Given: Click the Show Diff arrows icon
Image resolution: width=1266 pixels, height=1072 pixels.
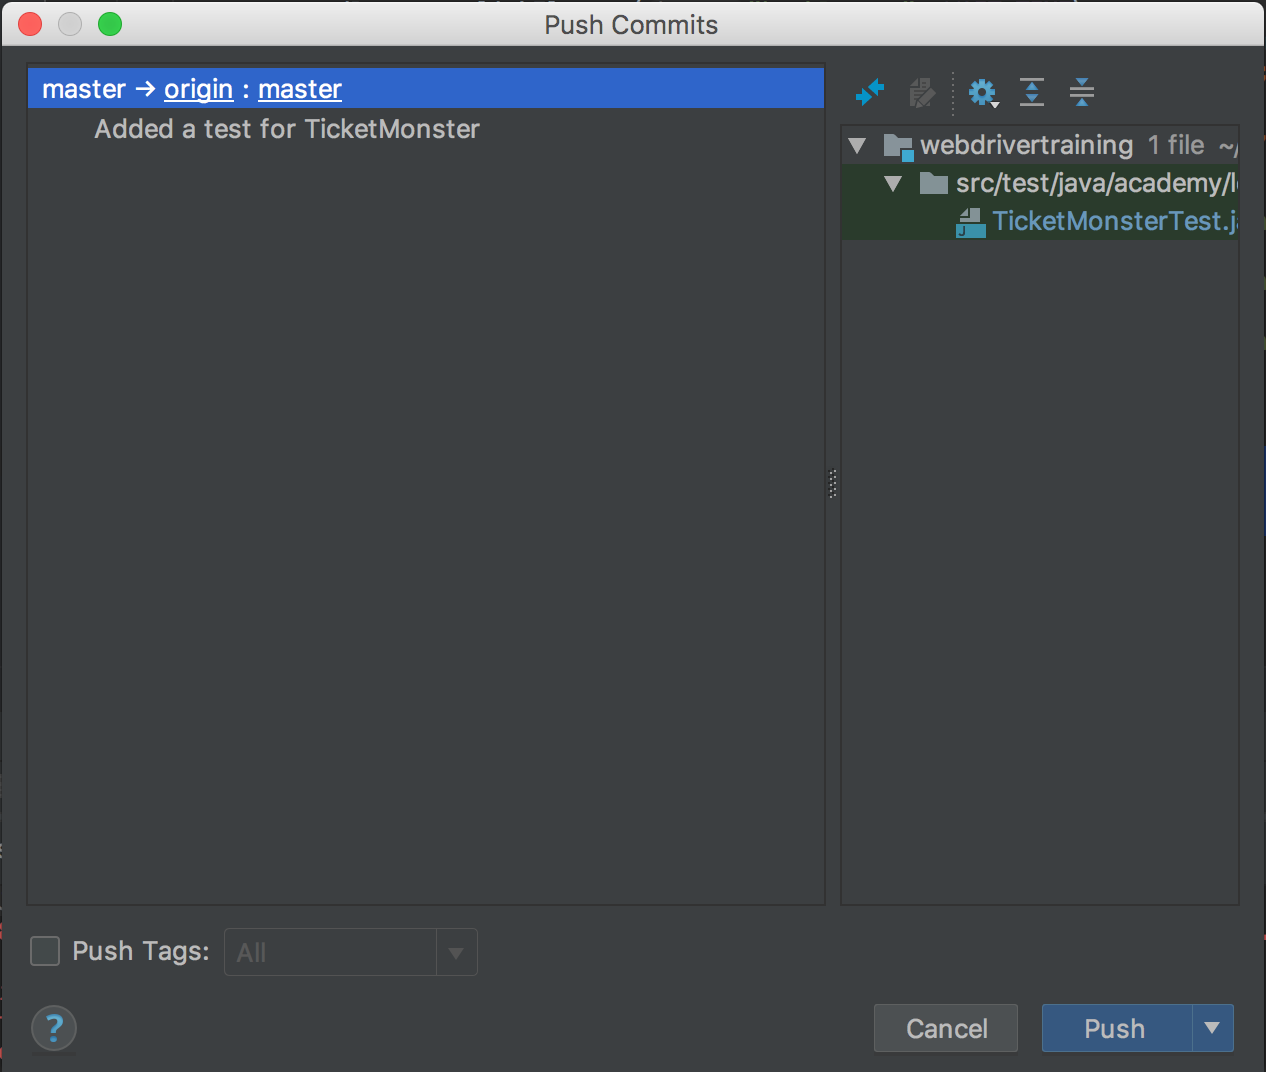Looking at the screenshot, I should click(x=870, y=93).
